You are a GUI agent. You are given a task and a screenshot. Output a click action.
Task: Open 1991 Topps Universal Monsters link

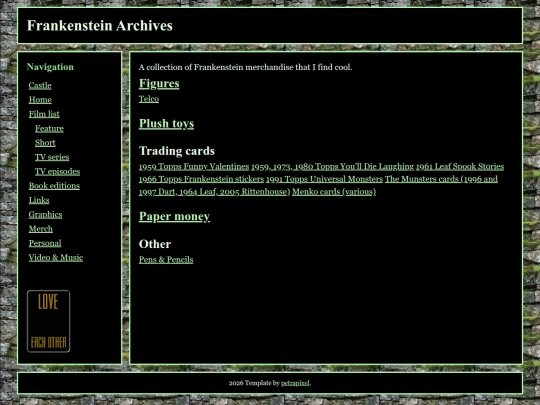click(324, 179)
